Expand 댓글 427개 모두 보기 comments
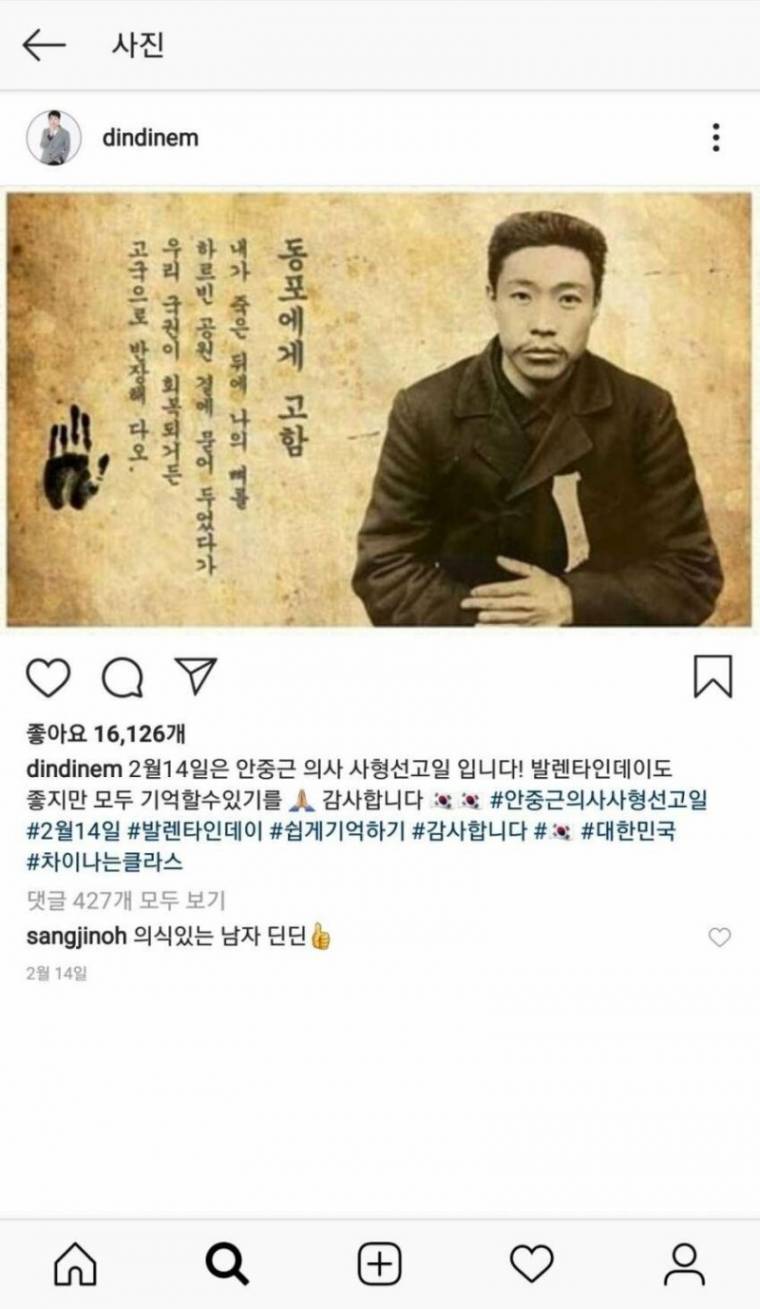This screenshot has height=1309, width=760. [x=126, y=899]
